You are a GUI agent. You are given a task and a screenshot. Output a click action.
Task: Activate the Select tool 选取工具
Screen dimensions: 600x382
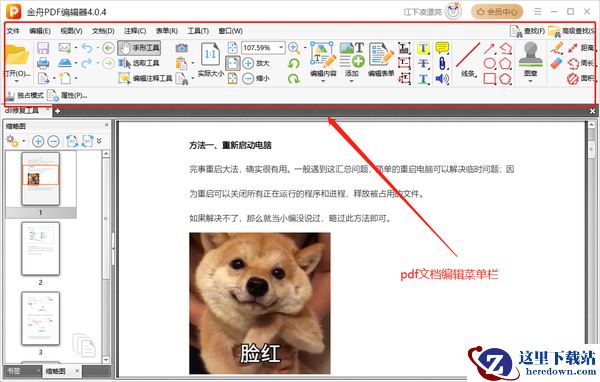point(139,63)
